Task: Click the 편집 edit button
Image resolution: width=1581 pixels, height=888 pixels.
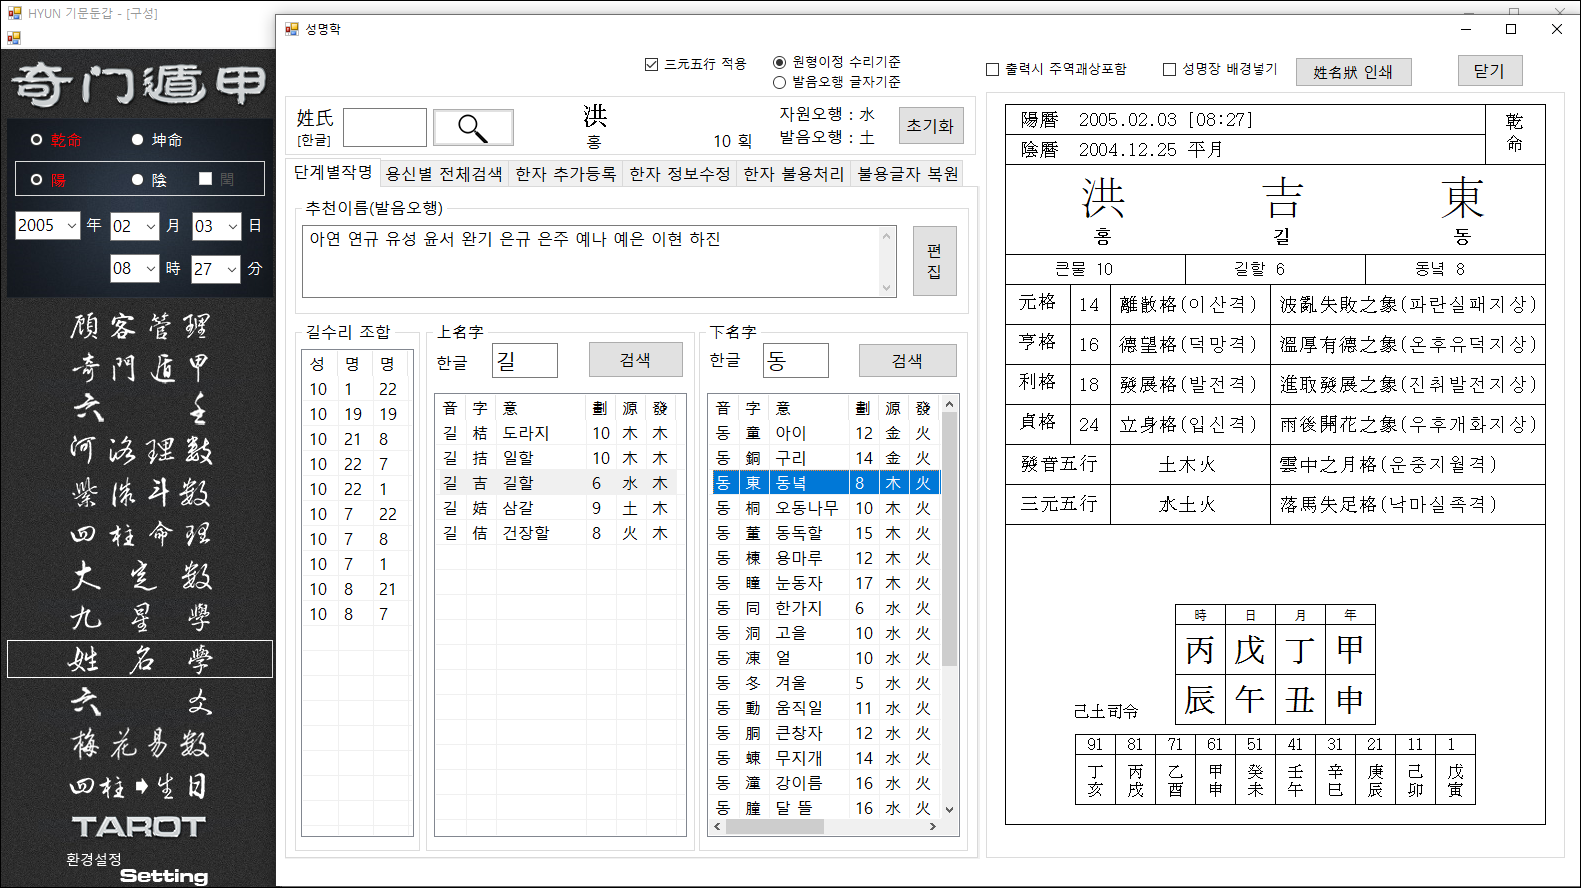Action: (934, 260)
